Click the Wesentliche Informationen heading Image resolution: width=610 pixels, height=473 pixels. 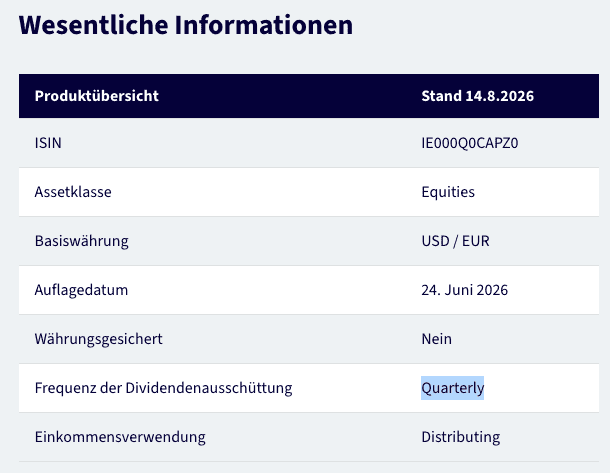(x=186, y=25)
